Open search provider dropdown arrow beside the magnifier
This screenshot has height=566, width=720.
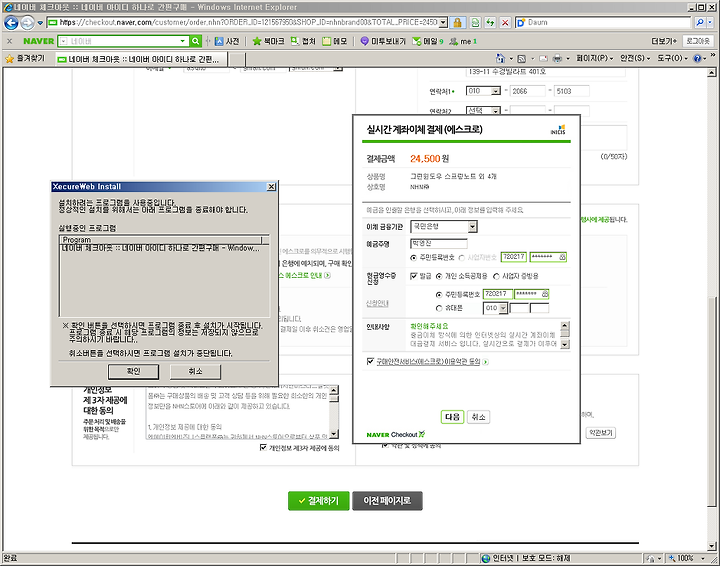pyautogui.click(x=709, y=22)
